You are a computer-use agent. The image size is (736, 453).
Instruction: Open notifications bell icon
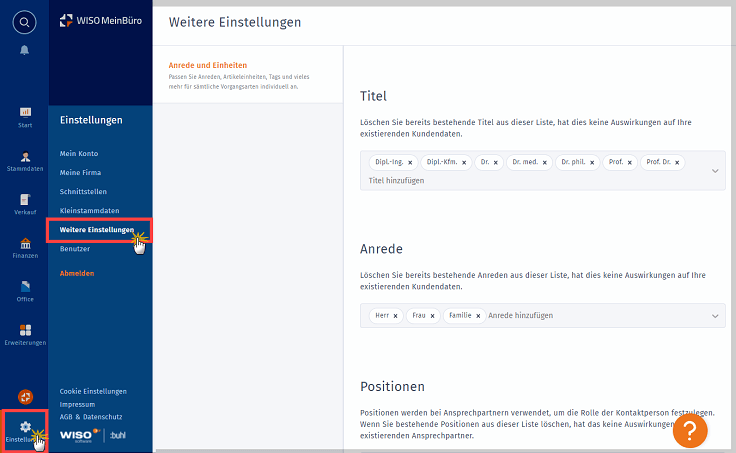tap(25, 49)
